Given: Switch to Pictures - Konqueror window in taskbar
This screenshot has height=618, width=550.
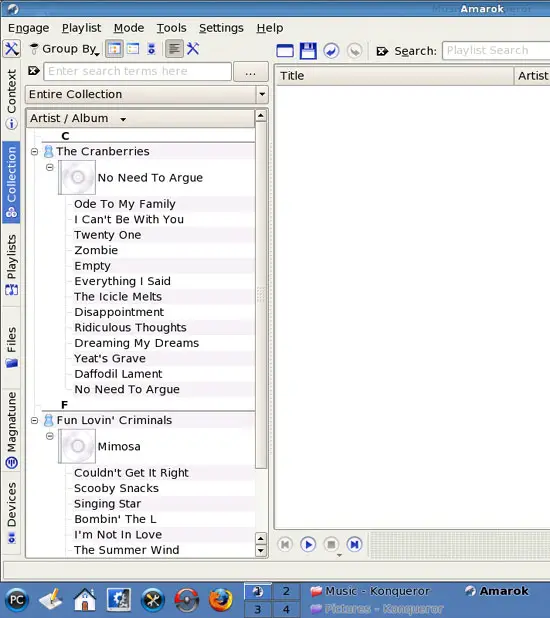Looking at the screenshot, I should (x=377, y=609).
